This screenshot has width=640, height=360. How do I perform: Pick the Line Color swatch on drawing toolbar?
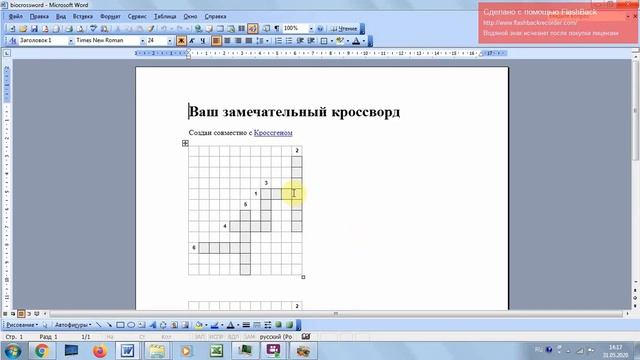[x=214, y=325]
